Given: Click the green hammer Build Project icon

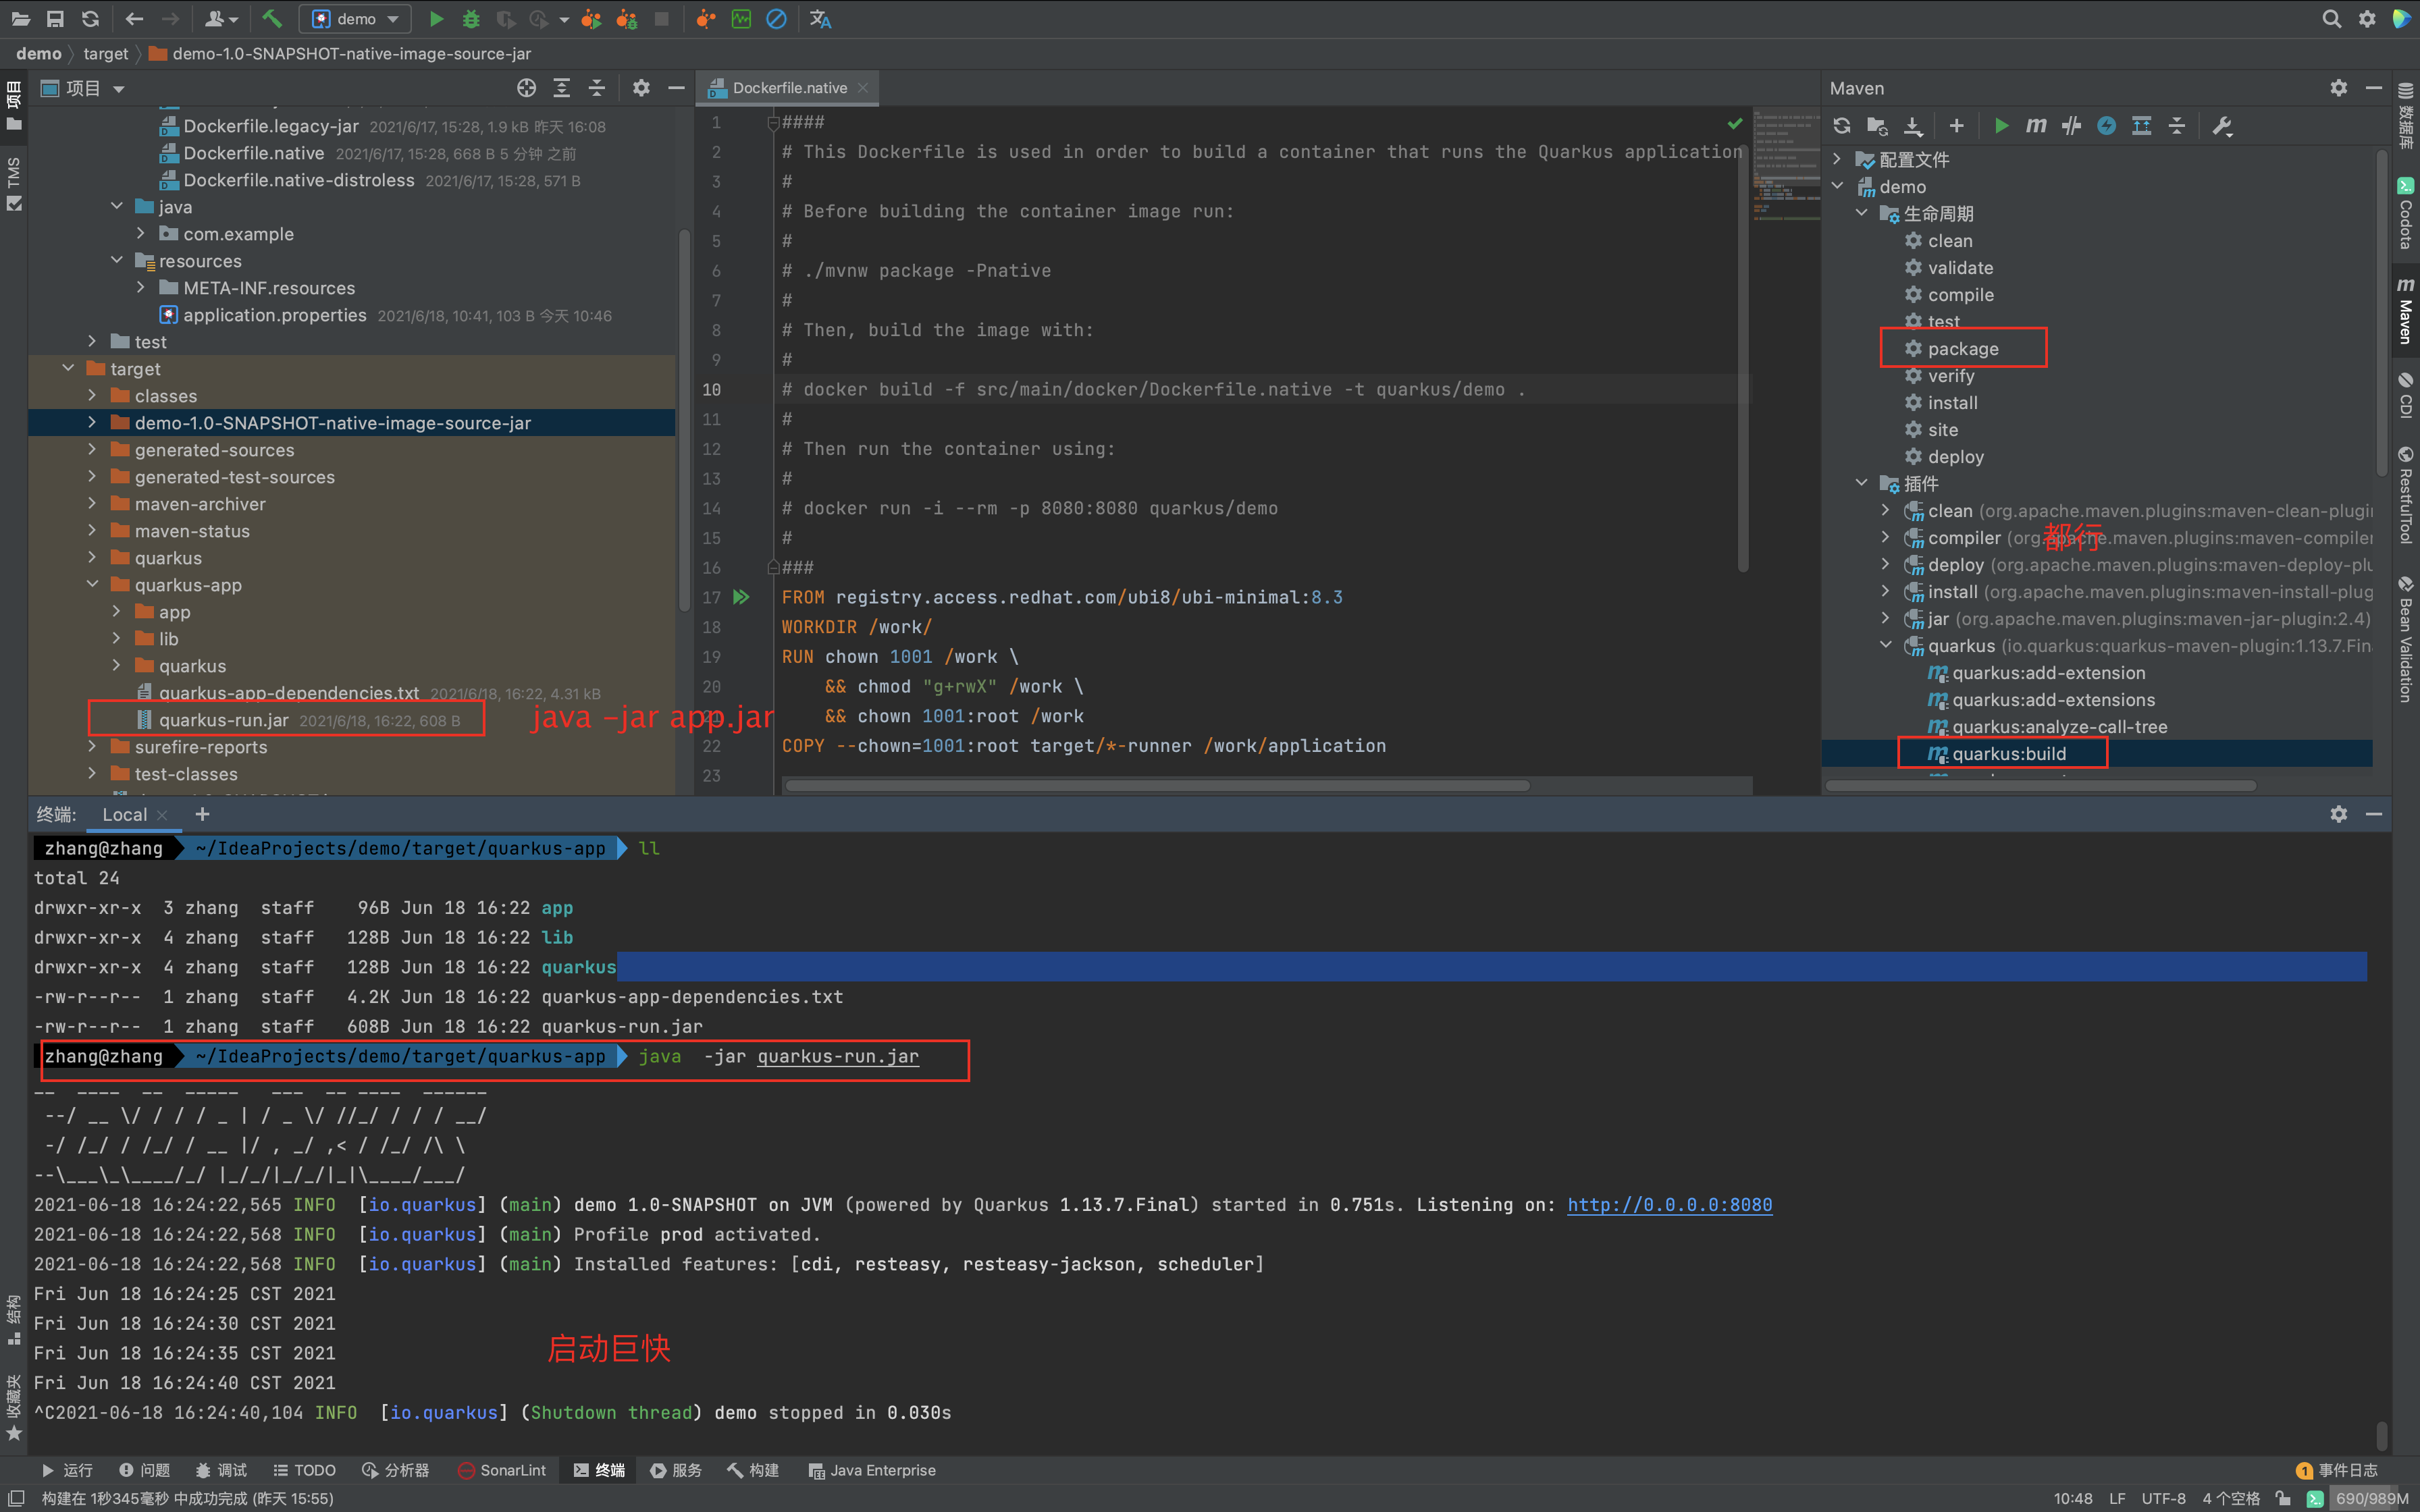Looking at the screenshot, I should tap(272, 19).
